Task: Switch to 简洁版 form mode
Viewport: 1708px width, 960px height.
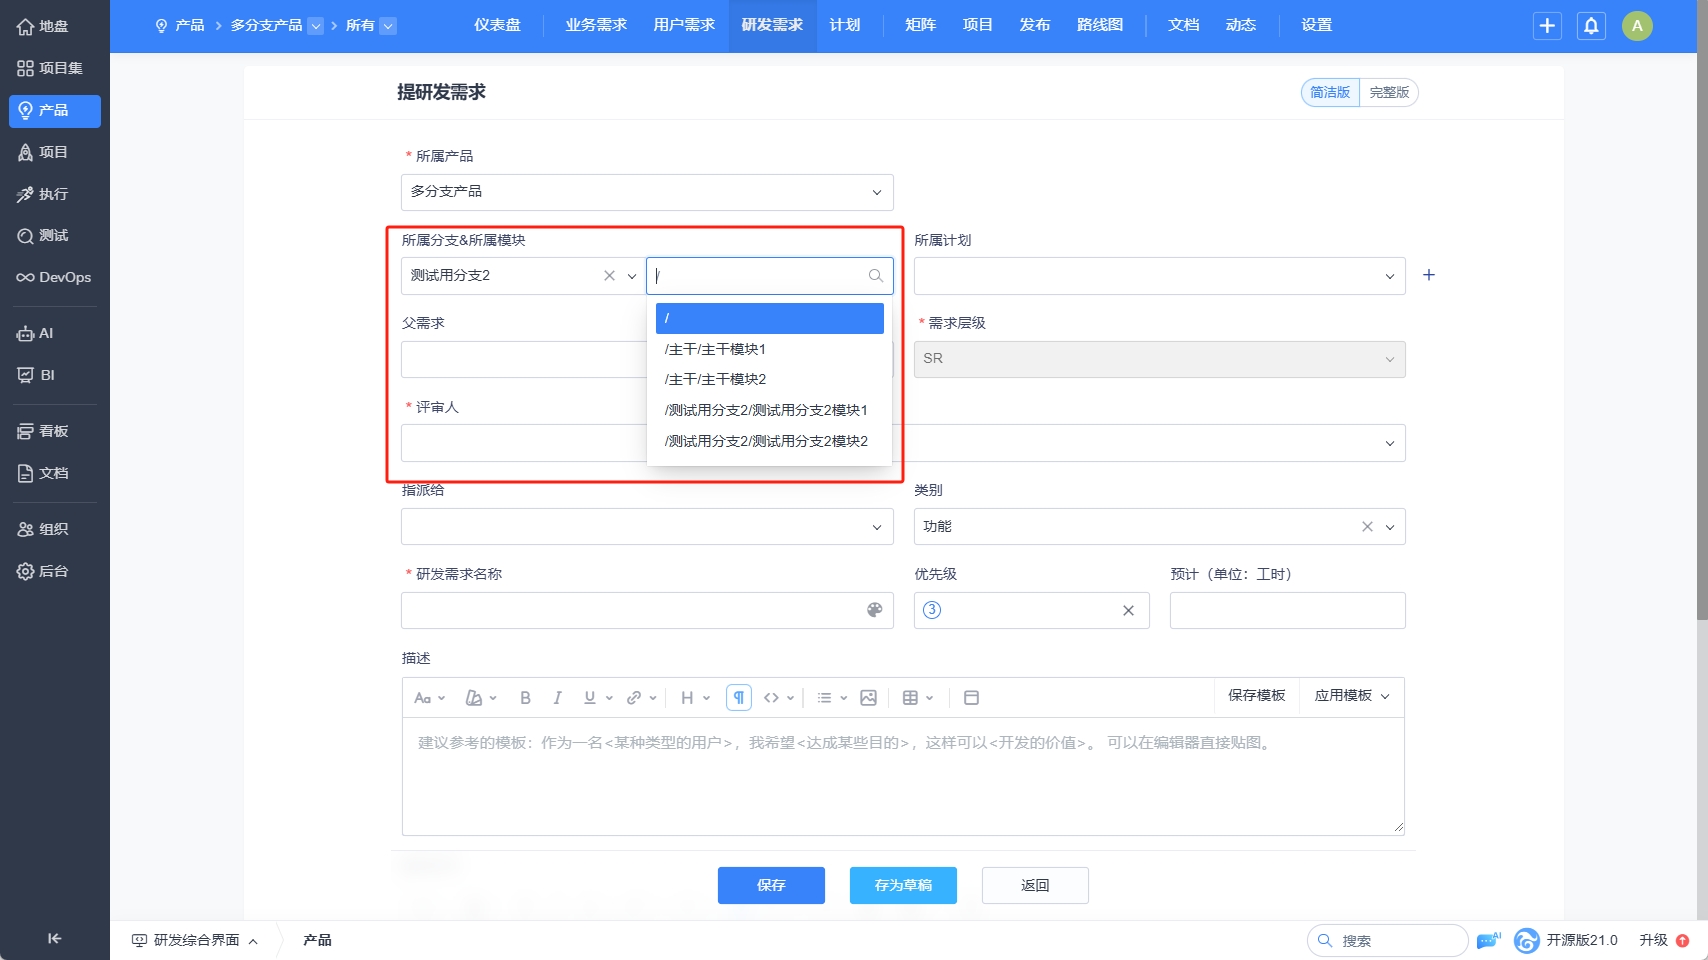Action: point(1330,92)
